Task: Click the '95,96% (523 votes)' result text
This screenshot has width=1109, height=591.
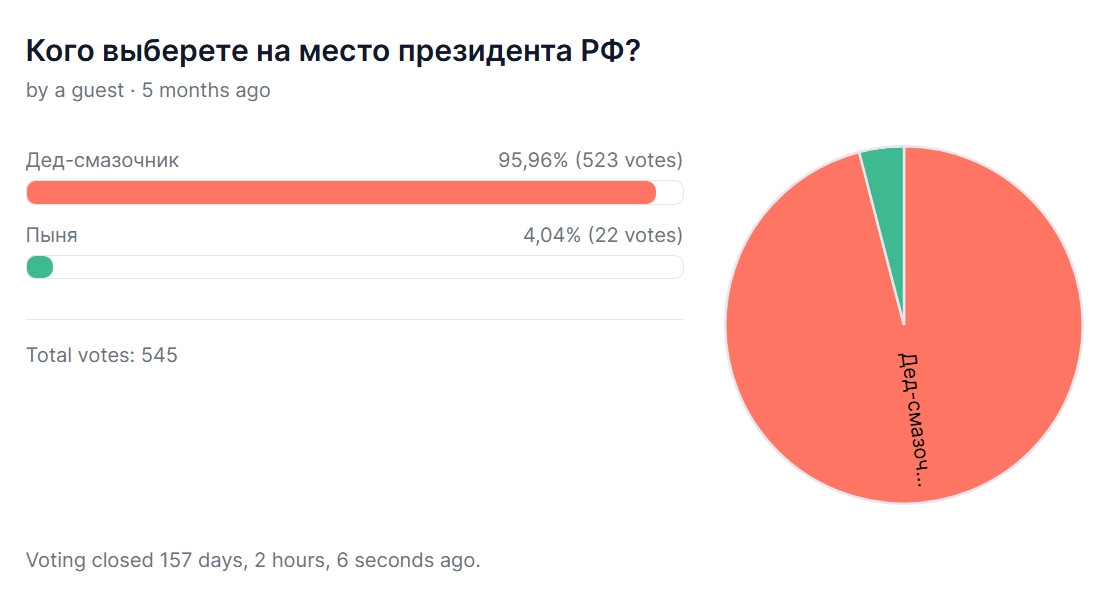Action: [590, 160]
